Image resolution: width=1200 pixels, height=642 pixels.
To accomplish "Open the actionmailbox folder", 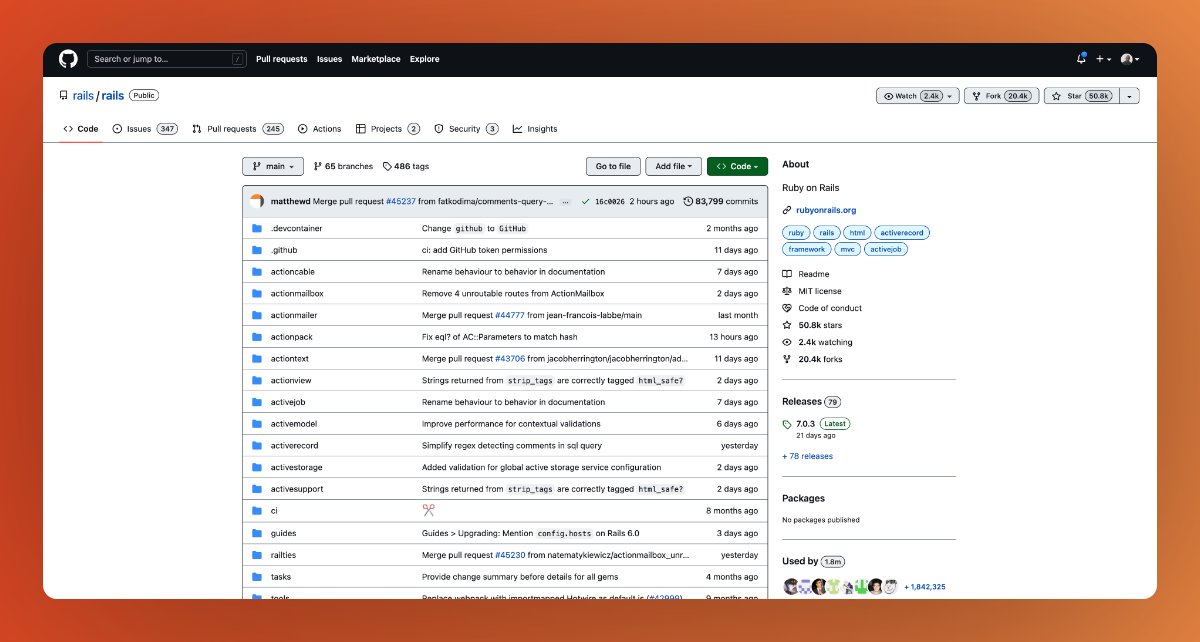I will click(297, 294).
